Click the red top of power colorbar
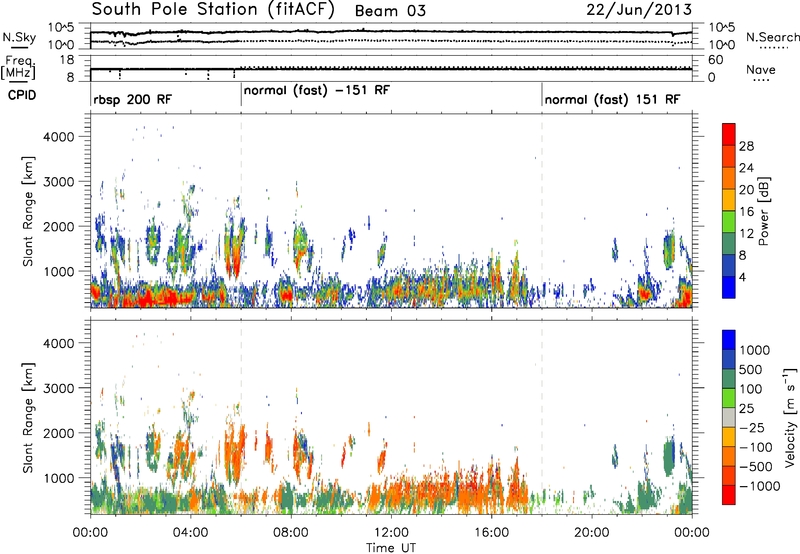Viewport: 800px width, 554px height. [729, 134]
